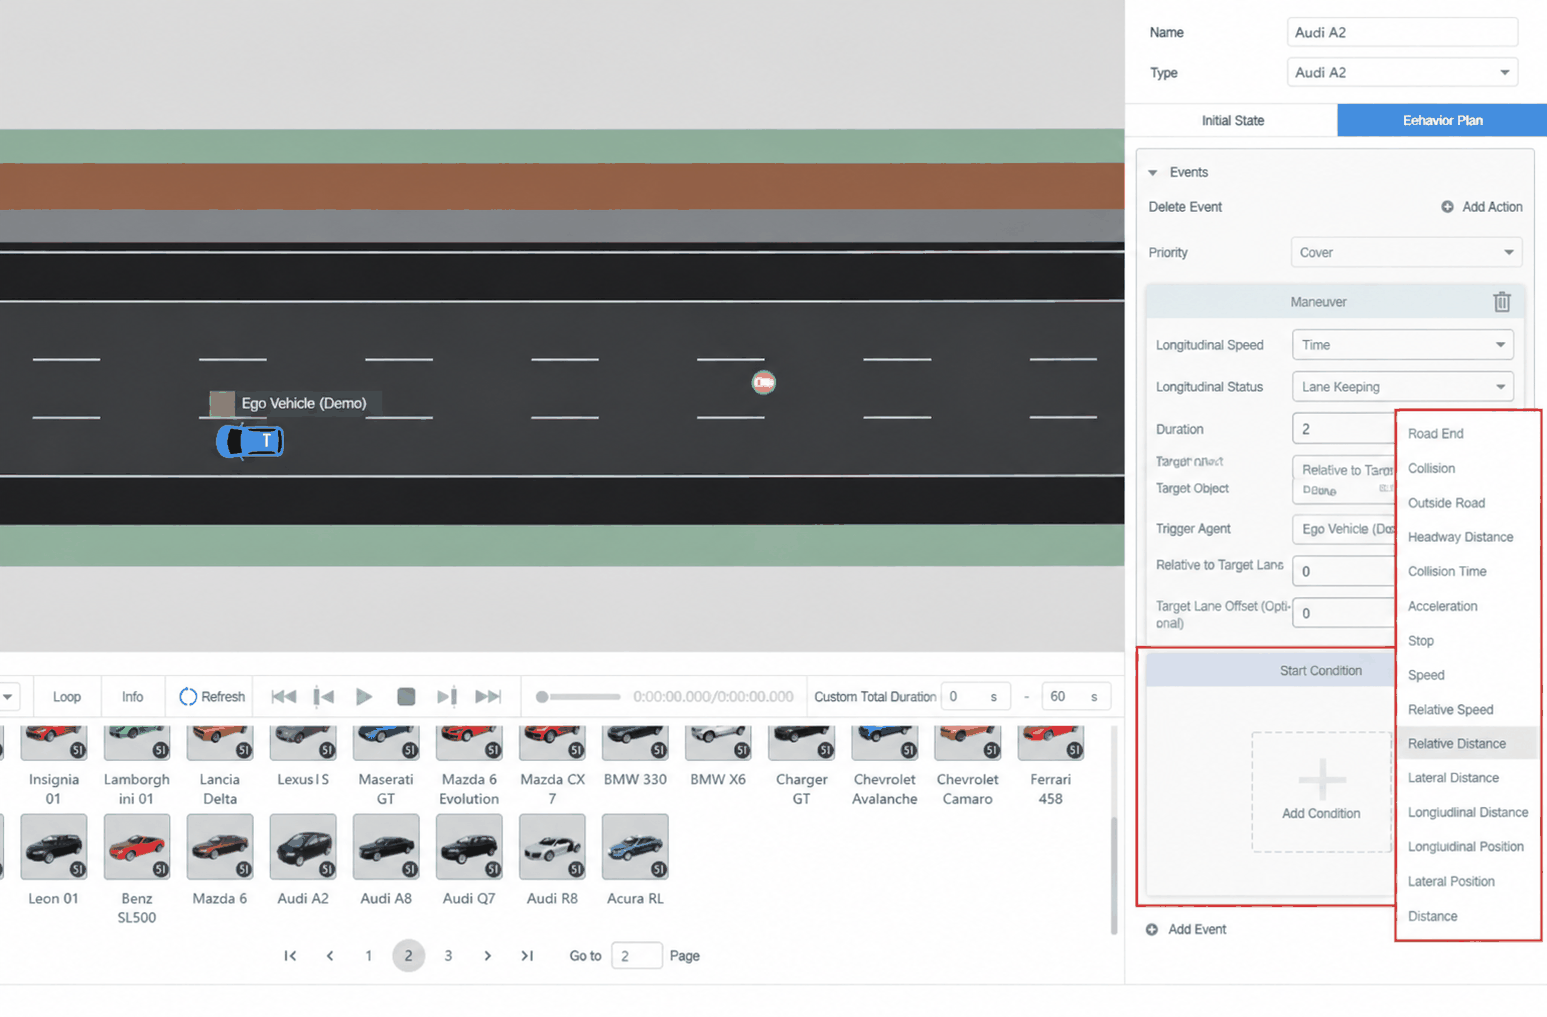This screenshot has height=1017, width=1547.
Task: Open page 1 of vehicle list
Action: coord(369,956)
